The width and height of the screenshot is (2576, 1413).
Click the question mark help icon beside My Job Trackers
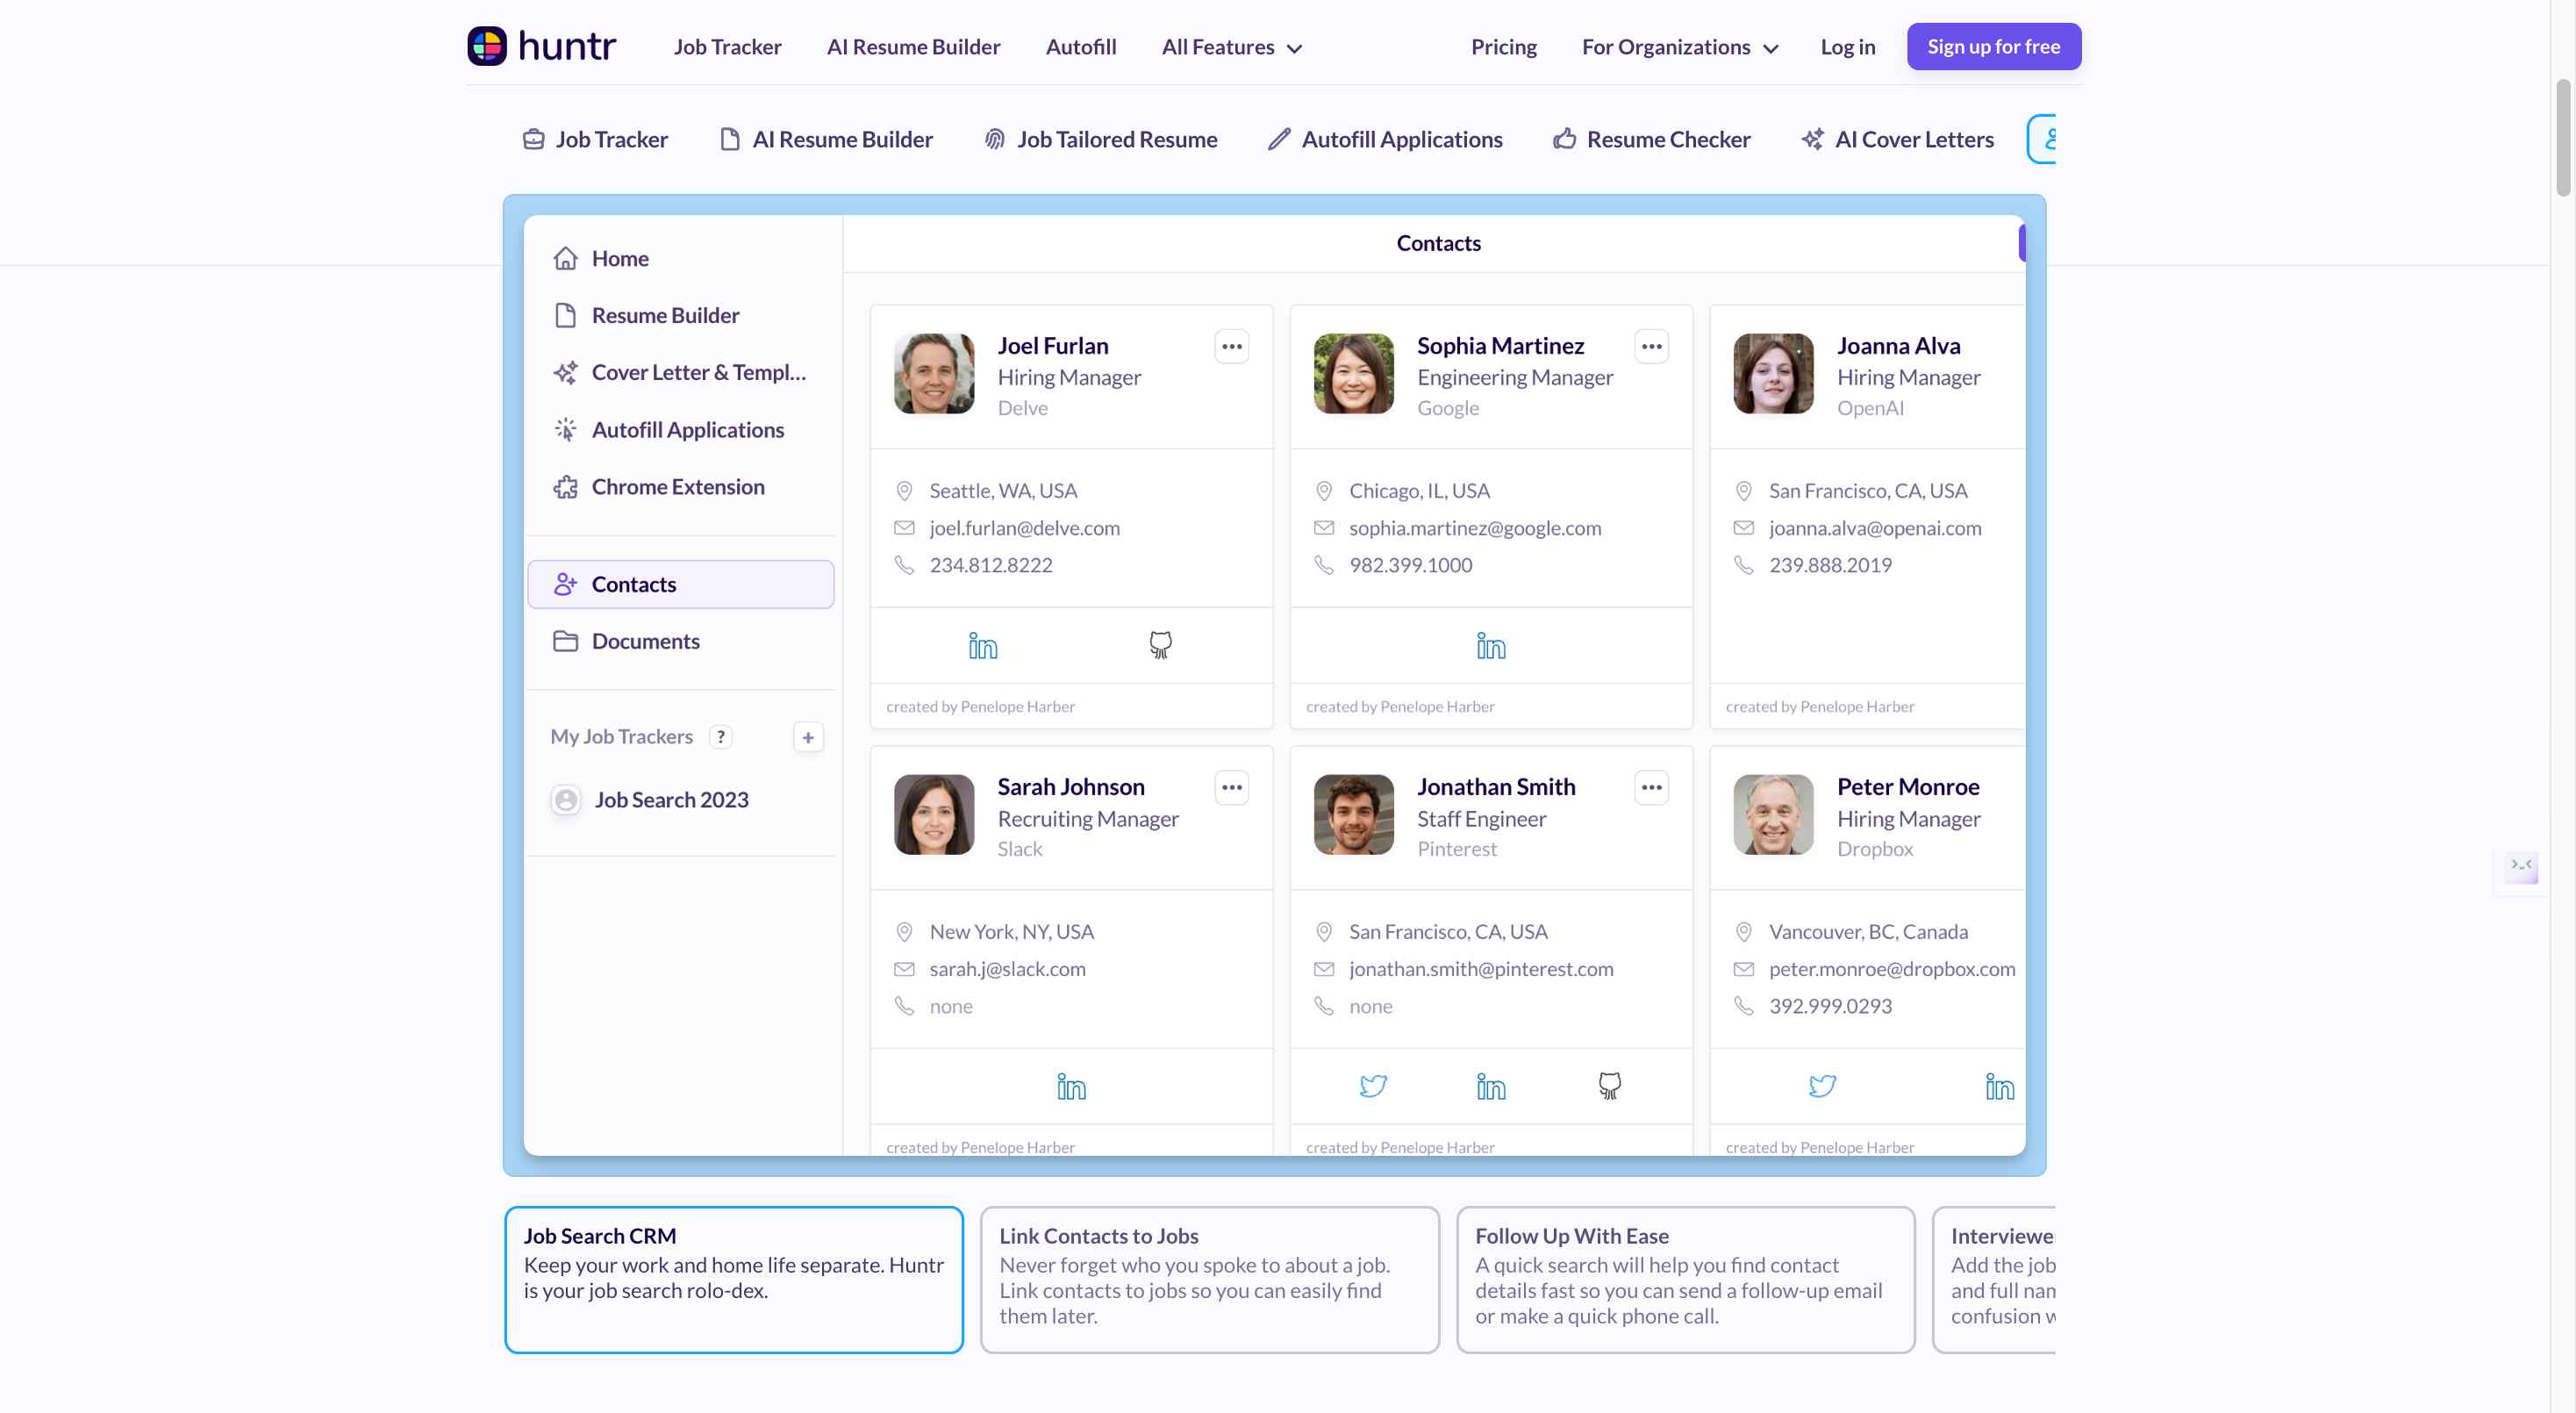pos(720,737)
